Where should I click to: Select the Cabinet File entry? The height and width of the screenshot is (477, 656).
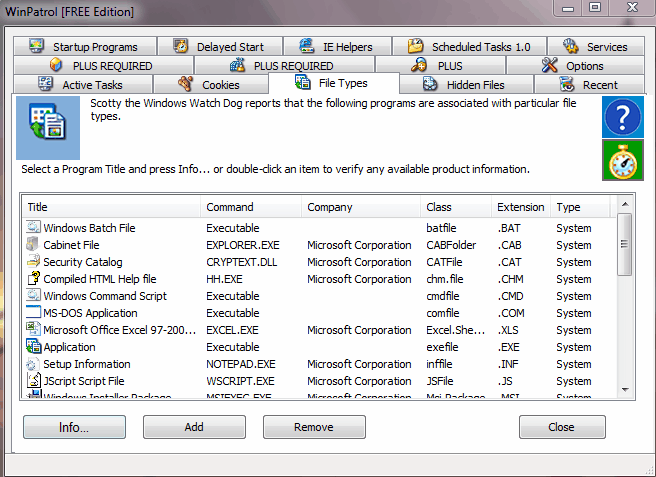coord(319,245)
